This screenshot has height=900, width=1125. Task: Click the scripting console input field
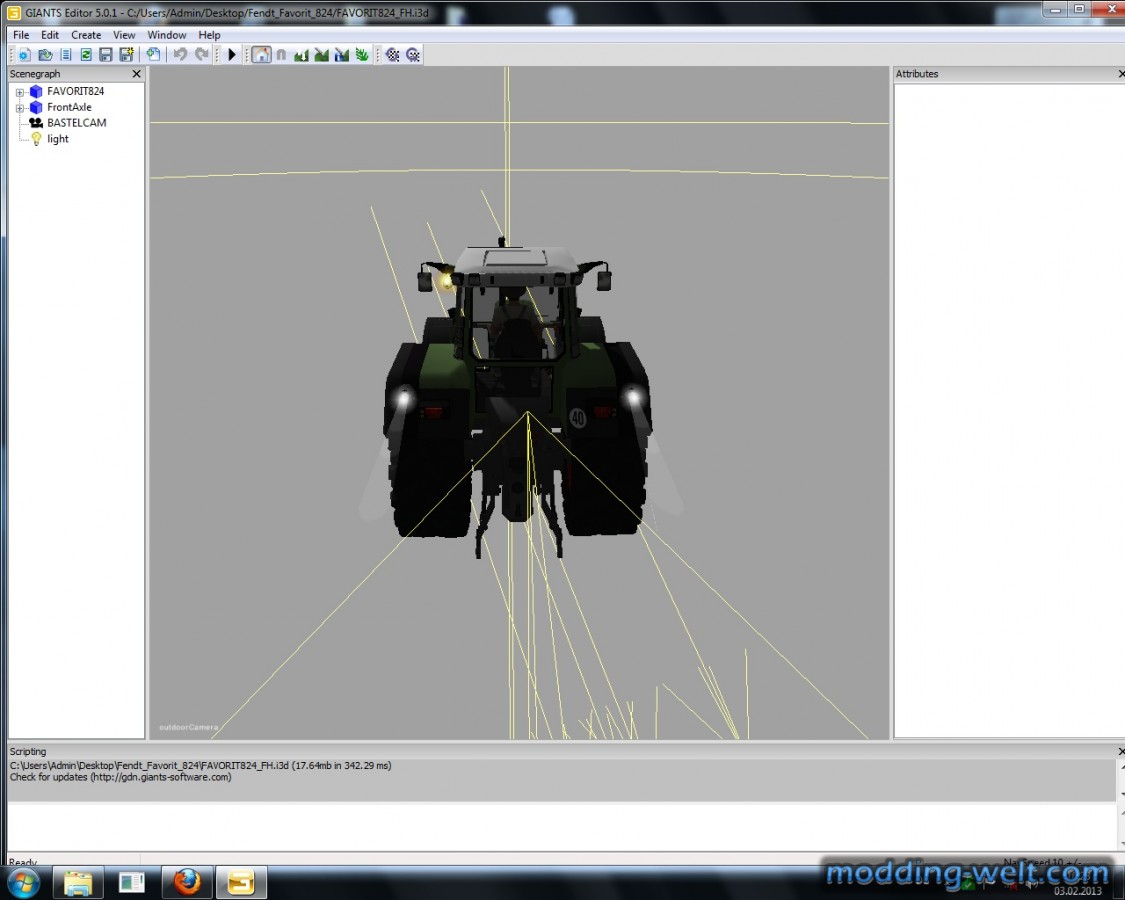pos(562,827)
